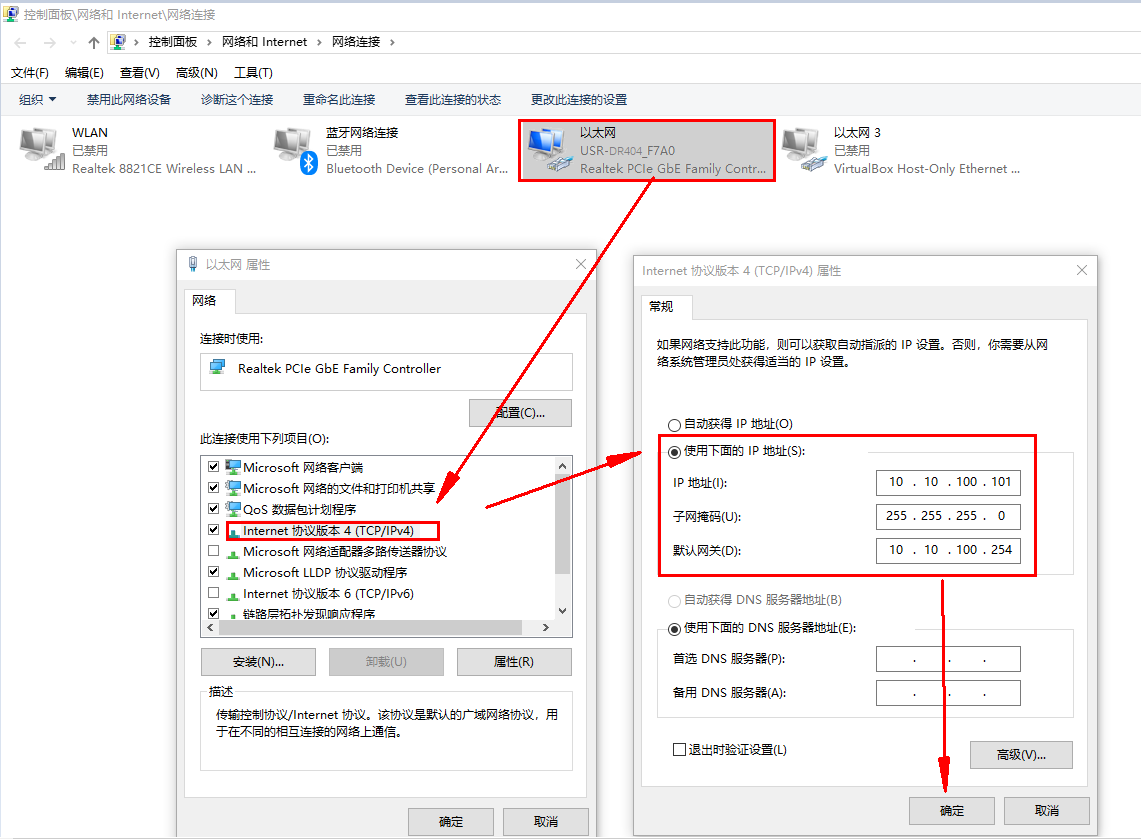Open the 组织 dropdown in toolbar
The image size is (1141, 839).
[38, 100]
